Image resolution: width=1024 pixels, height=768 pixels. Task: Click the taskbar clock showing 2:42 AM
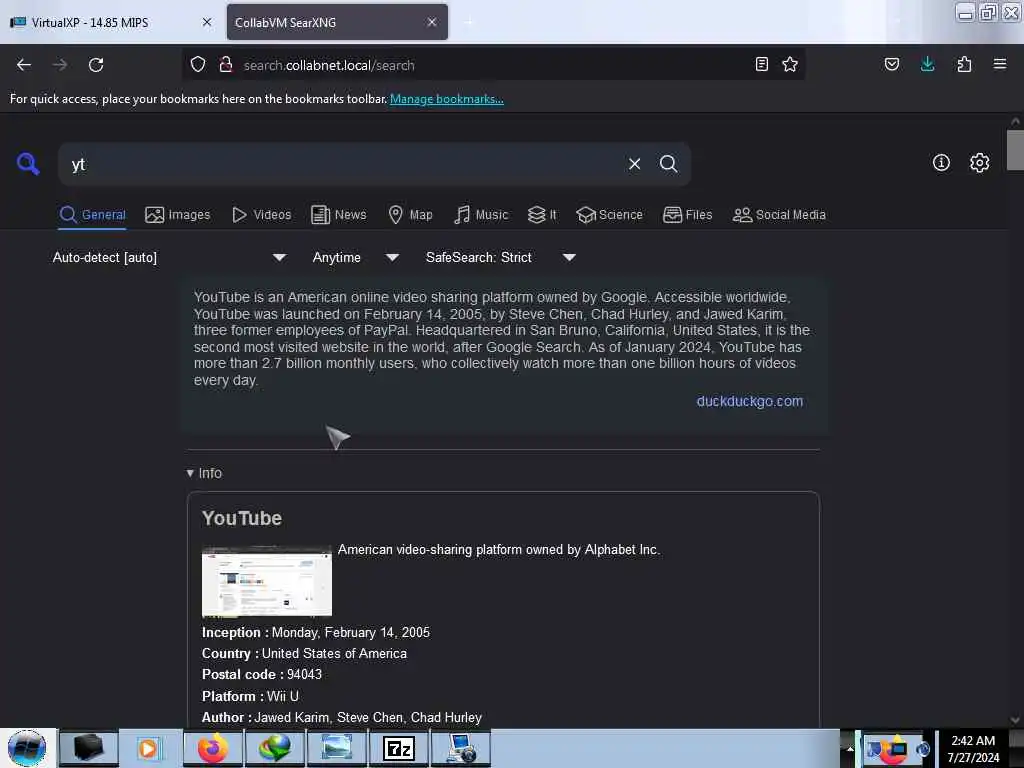tap(973, 748)
